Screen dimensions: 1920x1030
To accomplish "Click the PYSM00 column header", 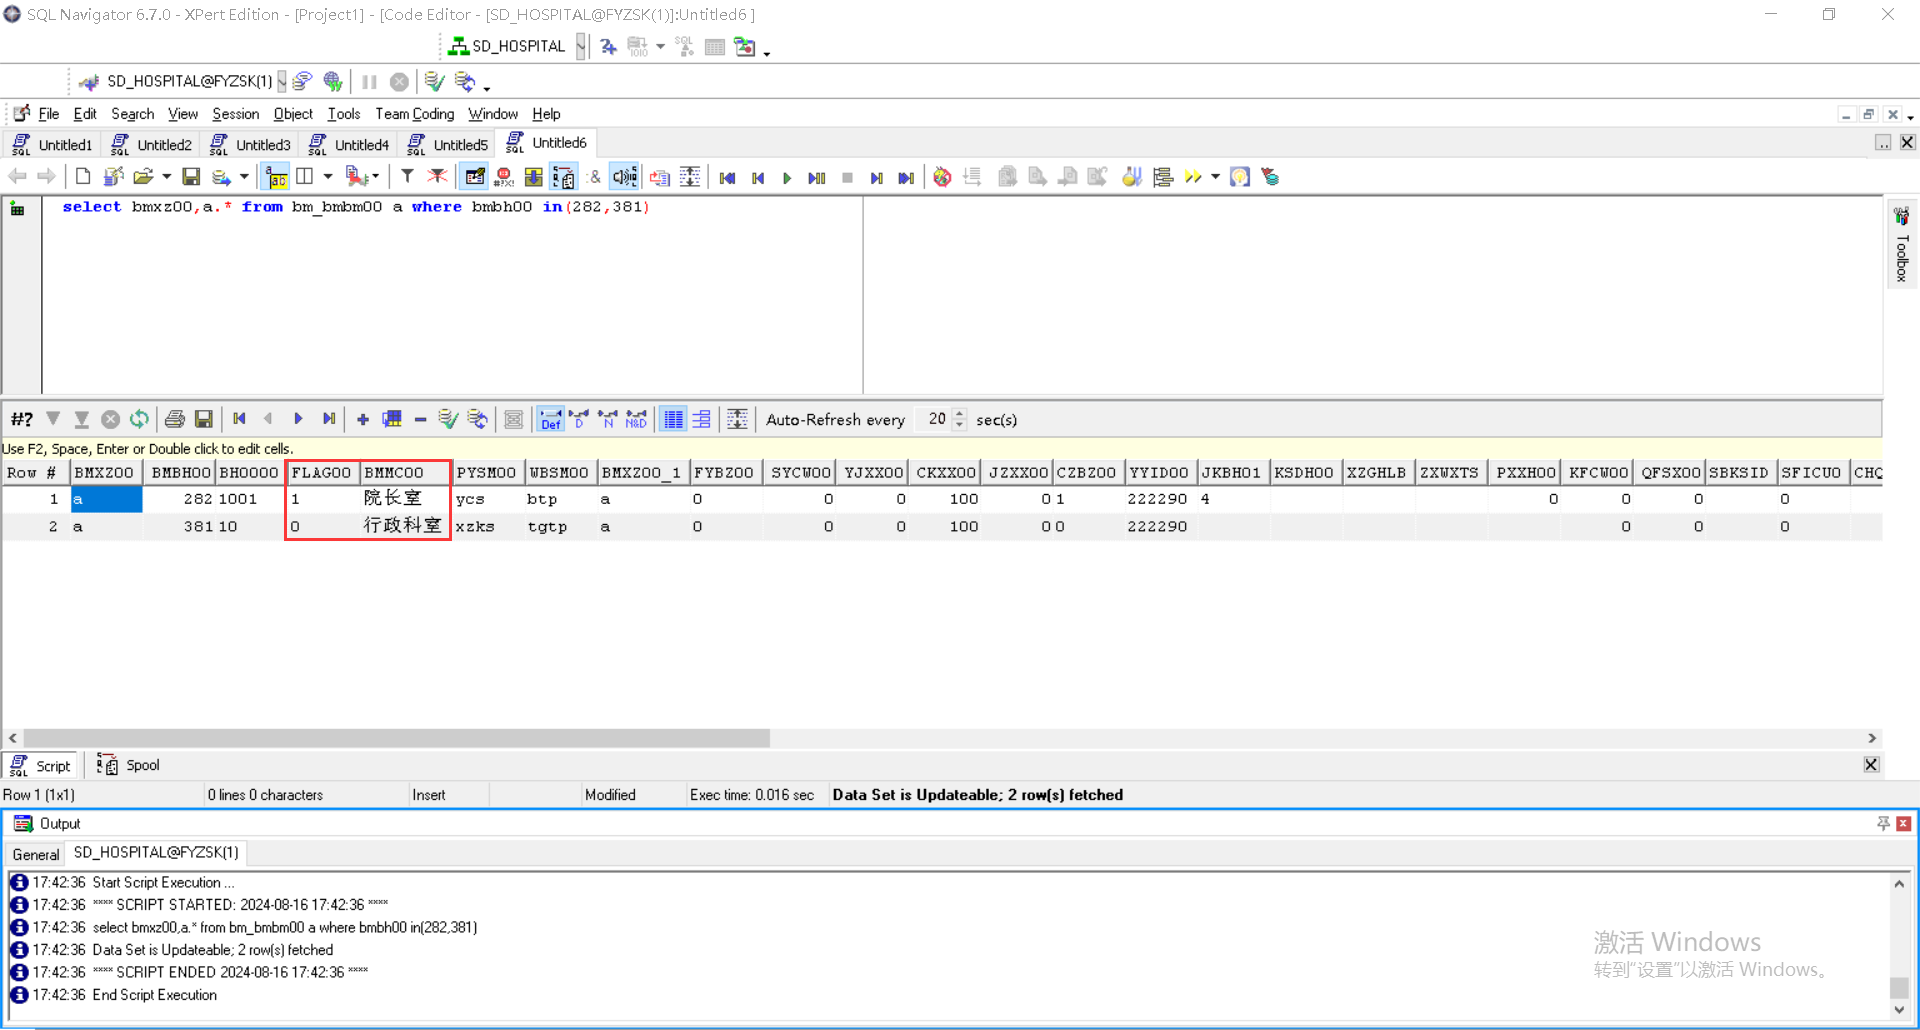I will click(488, 473).
